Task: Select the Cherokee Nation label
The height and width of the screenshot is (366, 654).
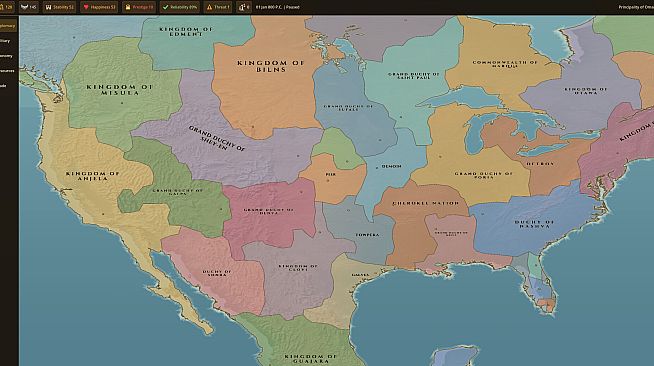Action: [x=425, y=203]
